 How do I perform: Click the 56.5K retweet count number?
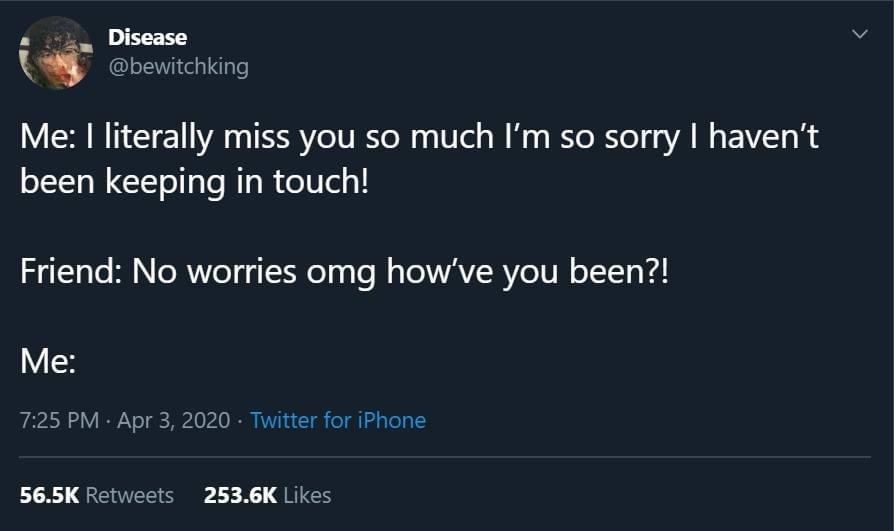tap(47, 495)
